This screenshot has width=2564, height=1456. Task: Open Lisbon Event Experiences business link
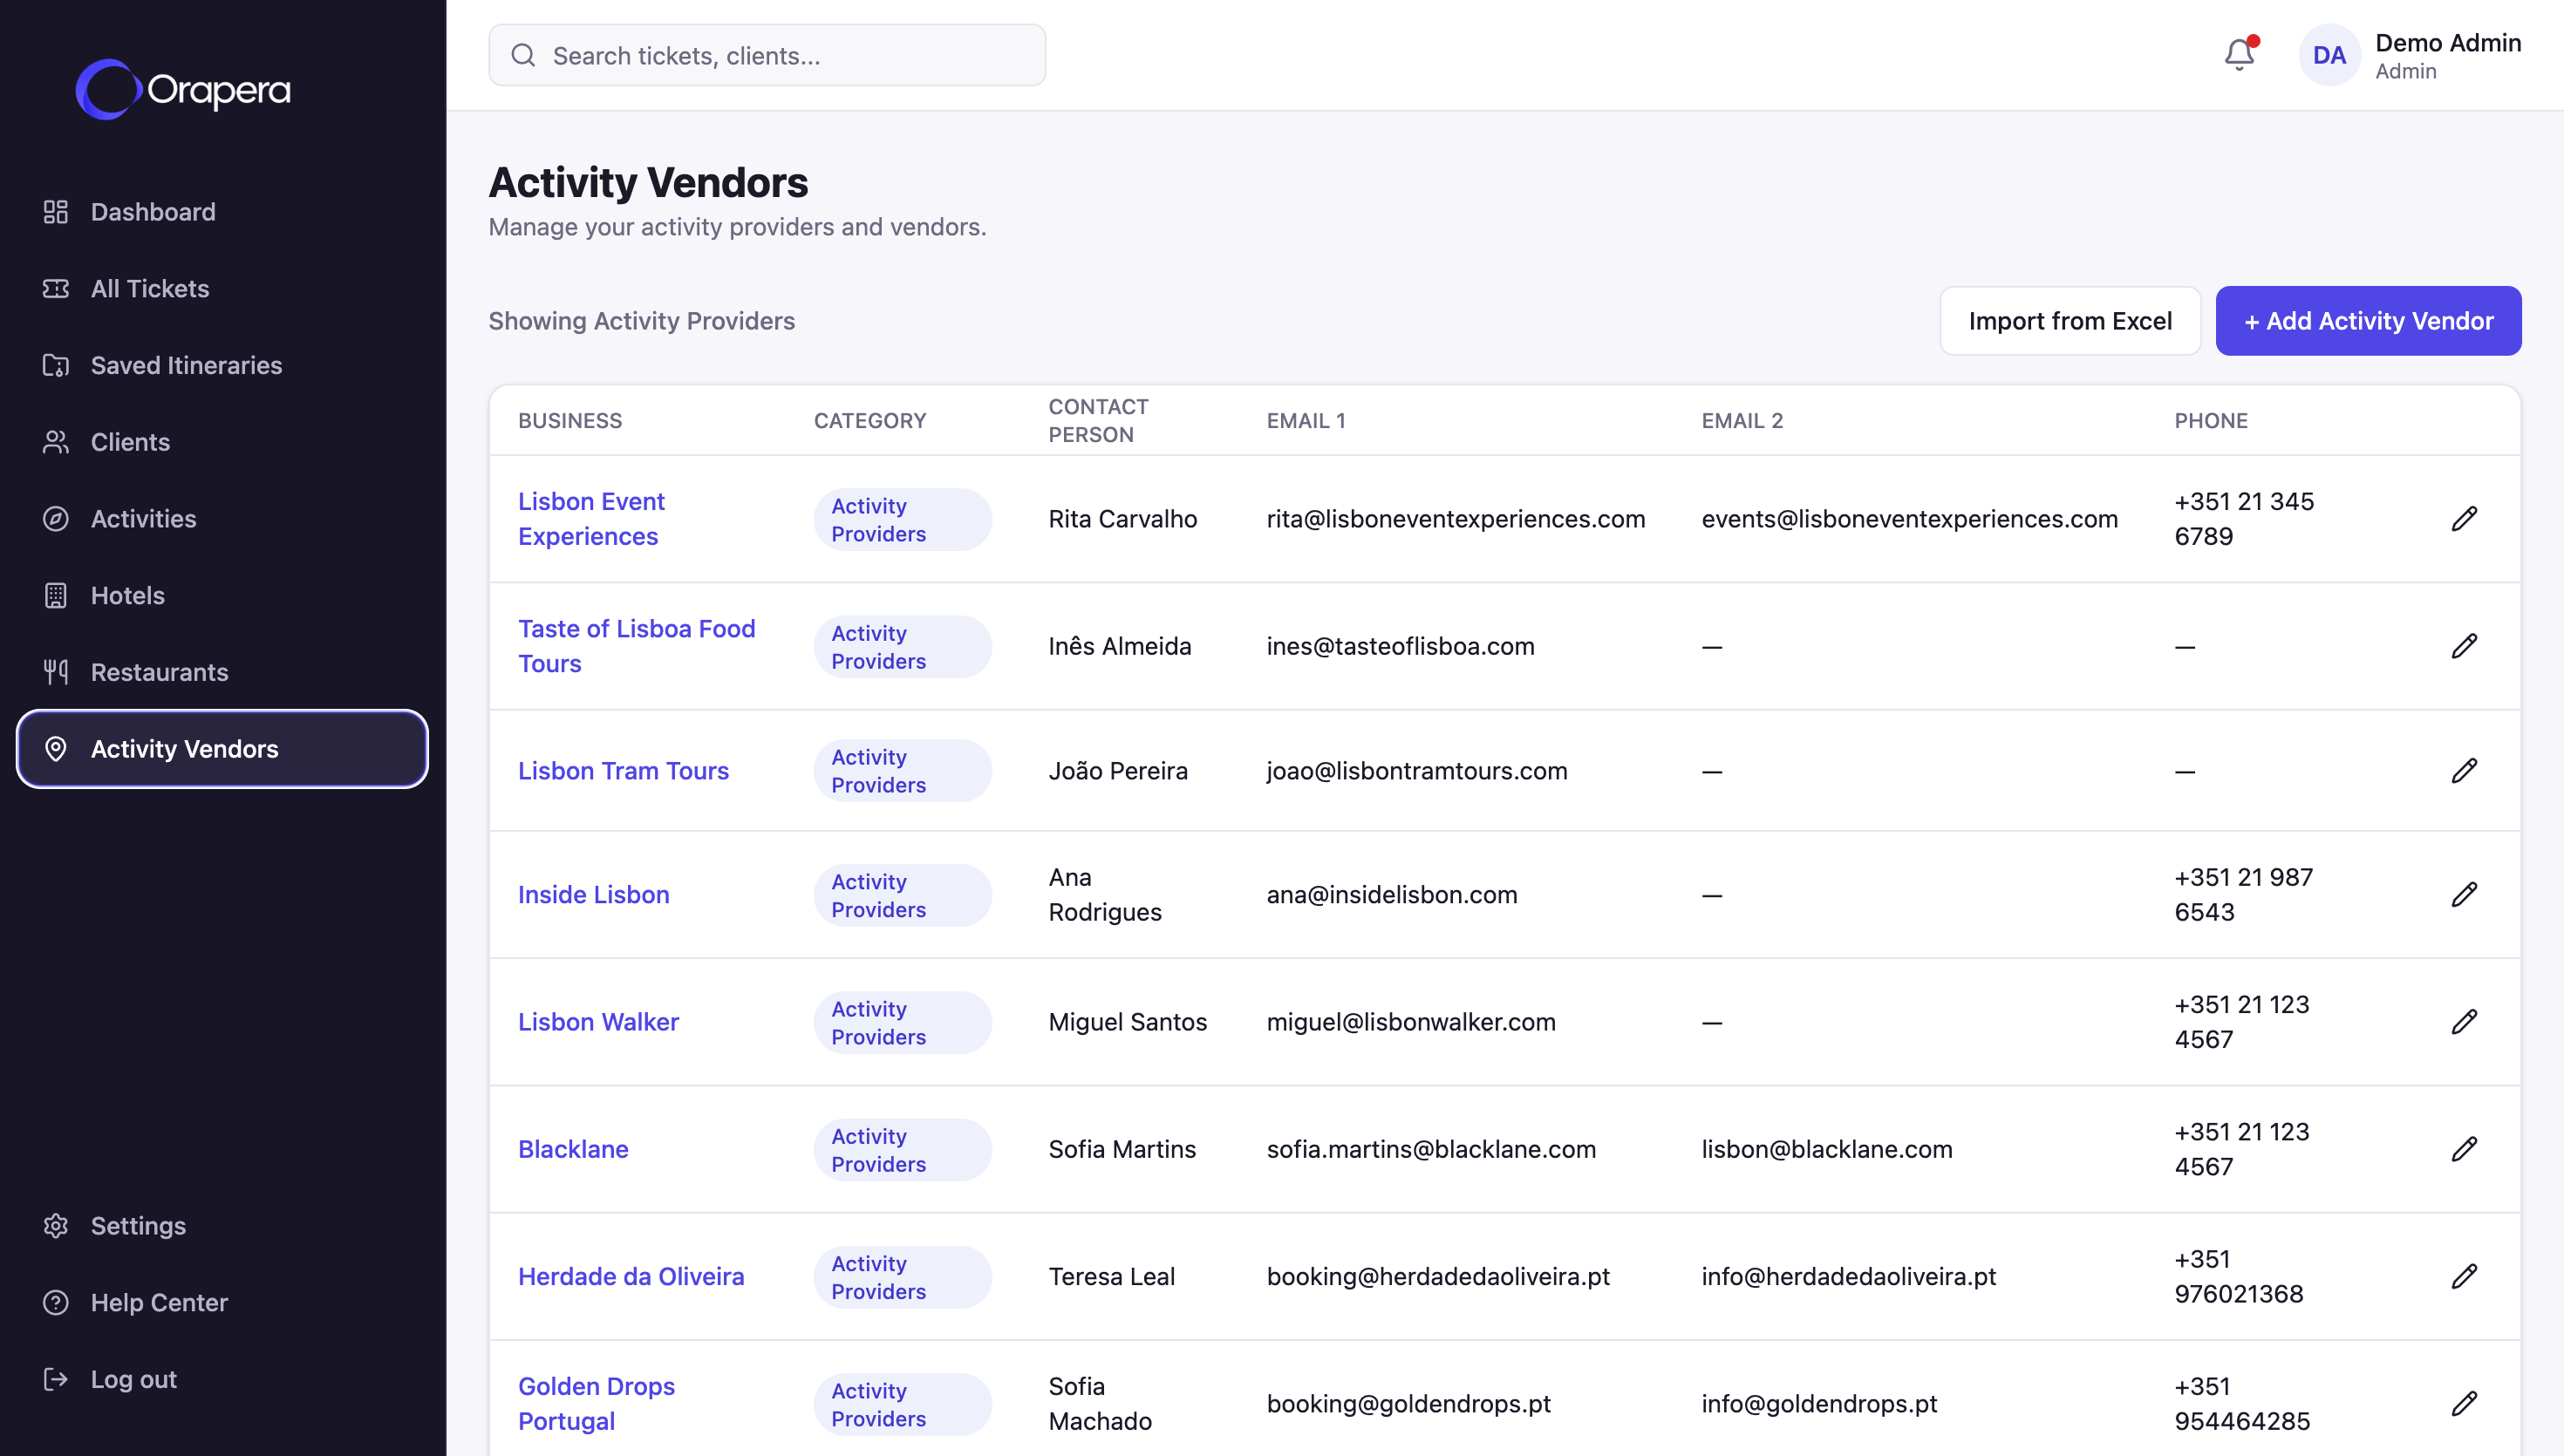591,519
